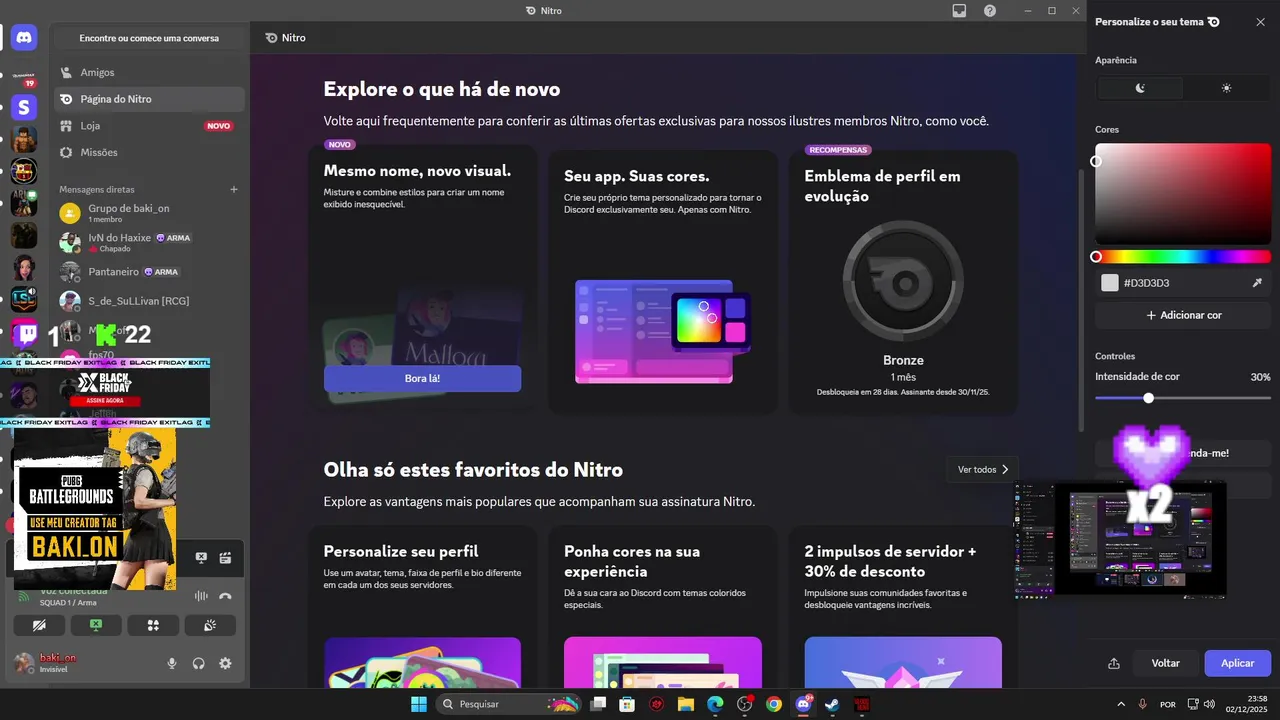Open the Seu app. Suas cores. card

(663, 280)
